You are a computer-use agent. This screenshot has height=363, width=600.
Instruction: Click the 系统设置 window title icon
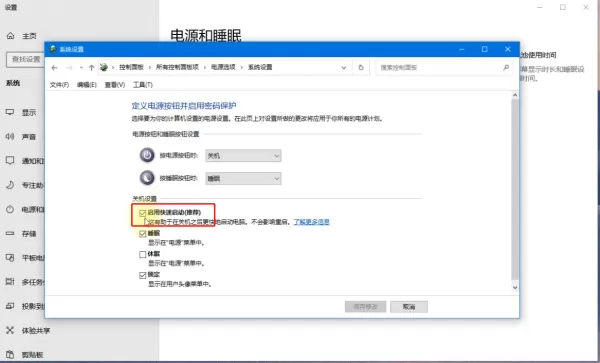pyautogui.click(x=53, y=49)
